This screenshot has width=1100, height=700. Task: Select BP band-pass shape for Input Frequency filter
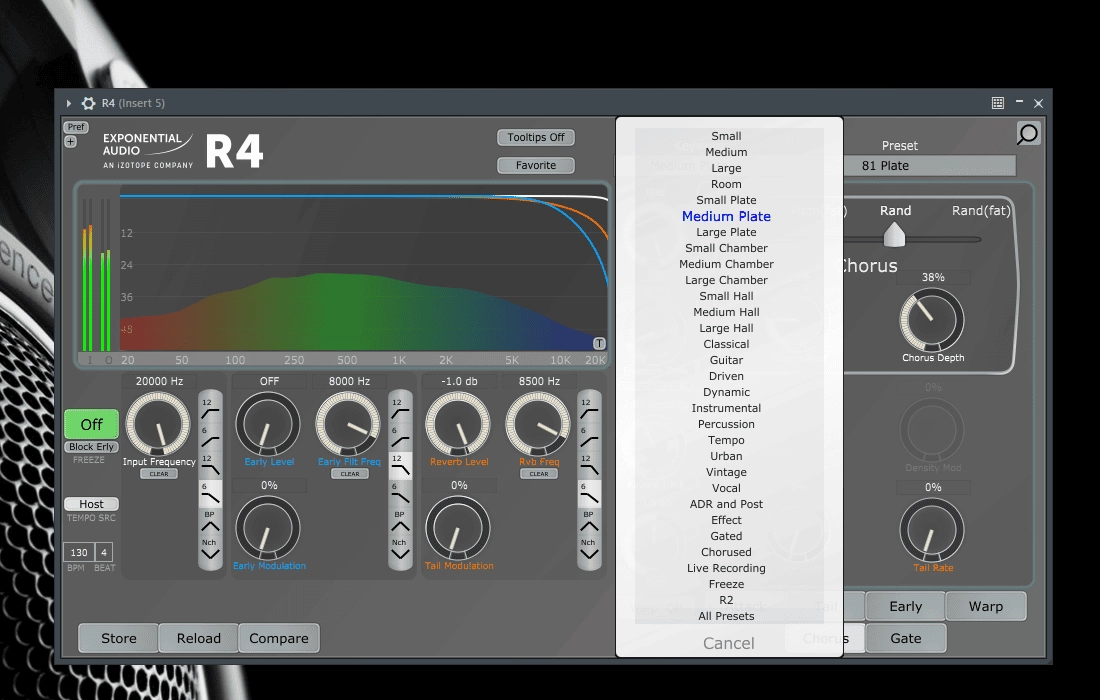[210, 521]
